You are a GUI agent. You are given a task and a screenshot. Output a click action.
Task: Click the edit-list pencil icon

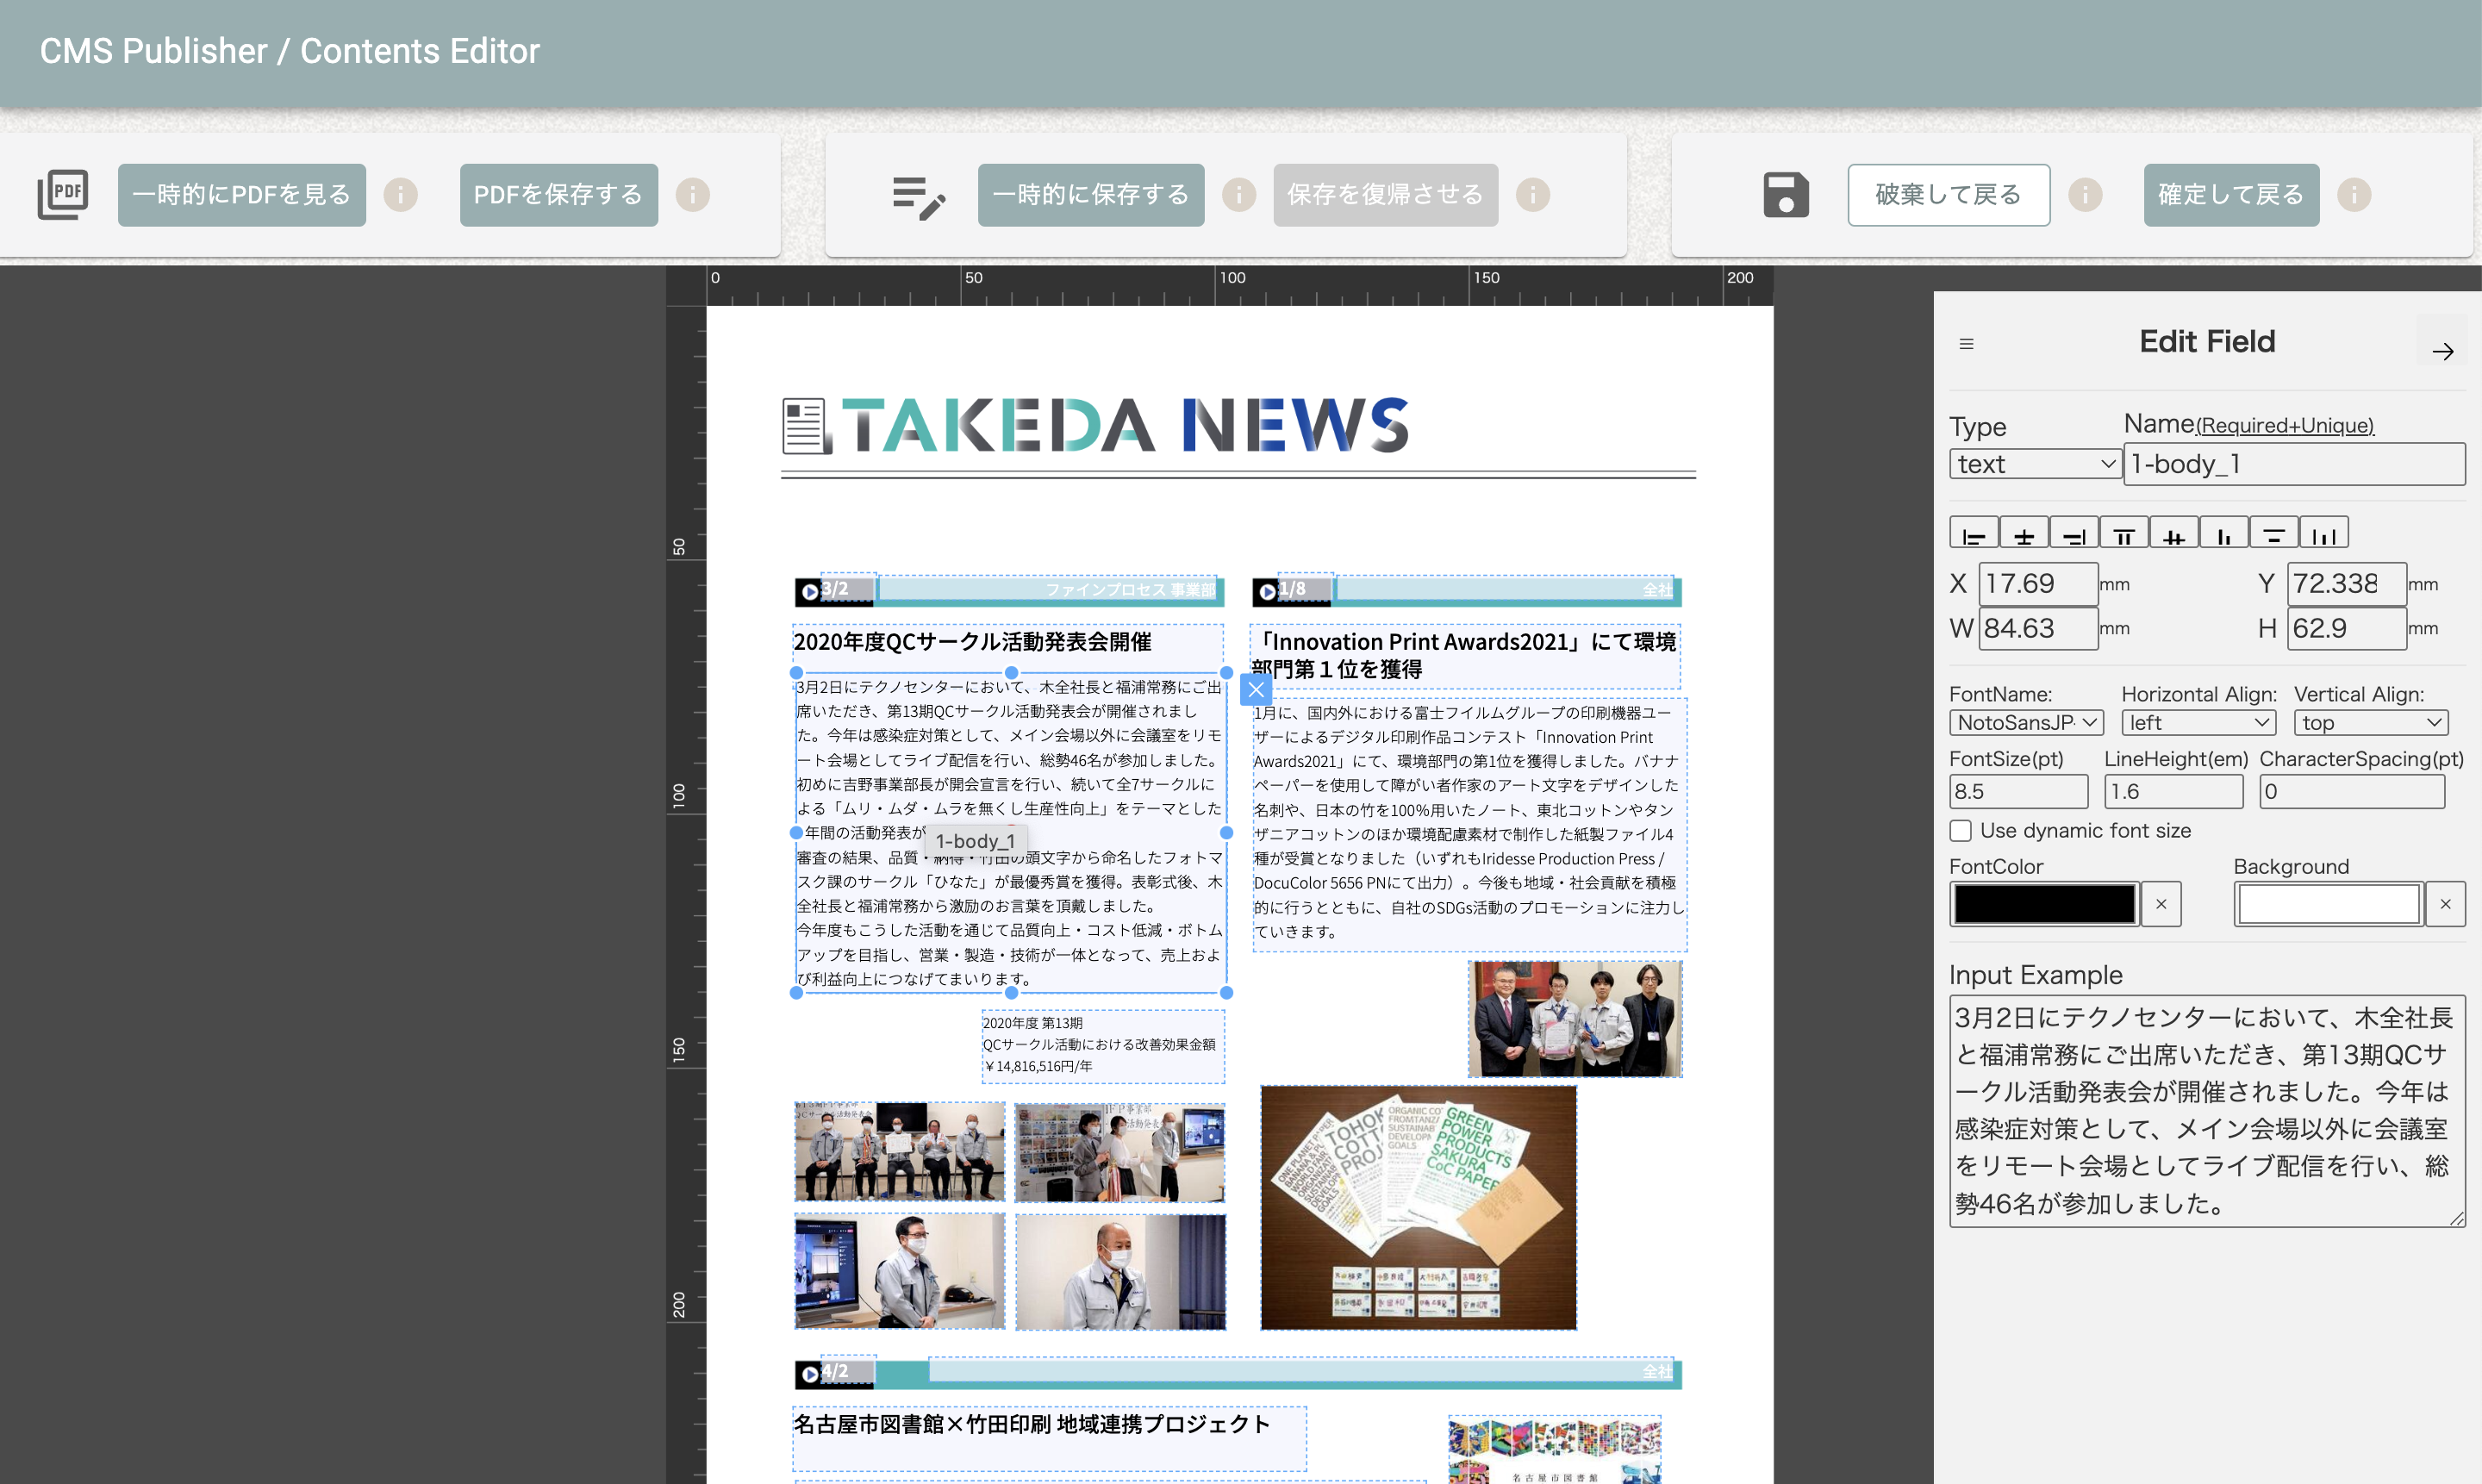[919, 197]
